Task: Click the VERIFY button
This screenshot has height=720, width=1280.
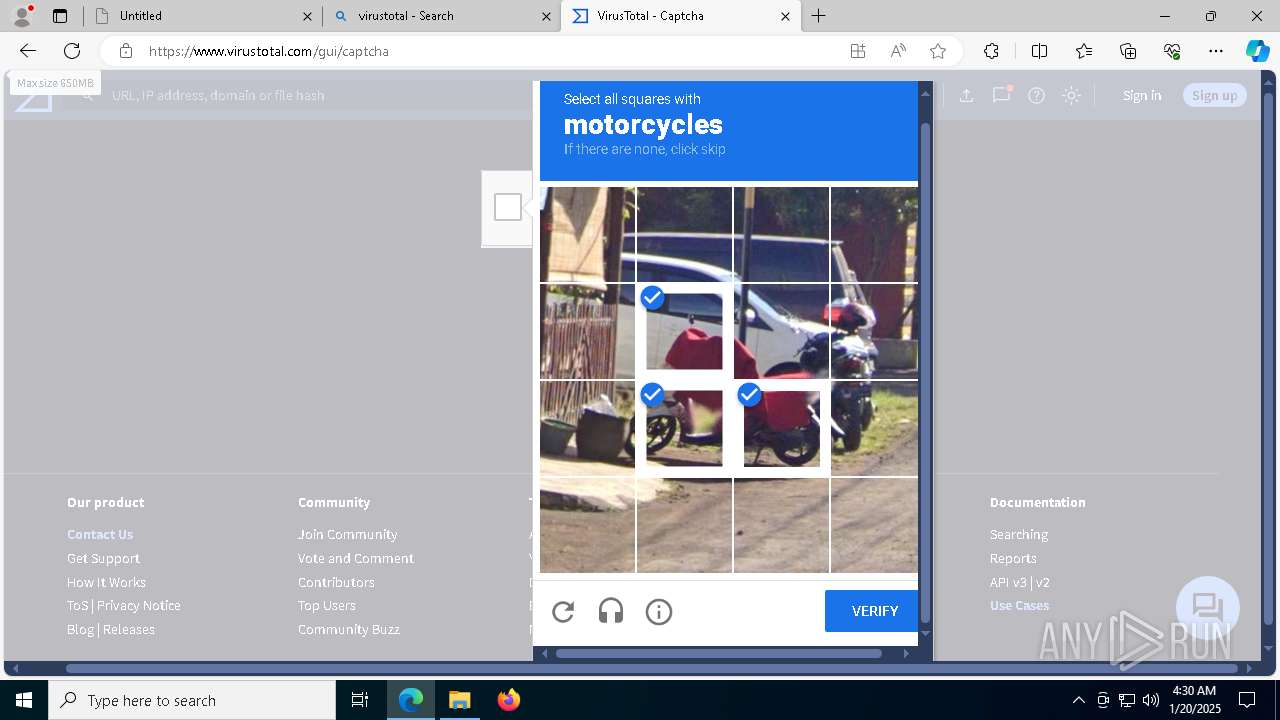Action: tap(872, 611)
